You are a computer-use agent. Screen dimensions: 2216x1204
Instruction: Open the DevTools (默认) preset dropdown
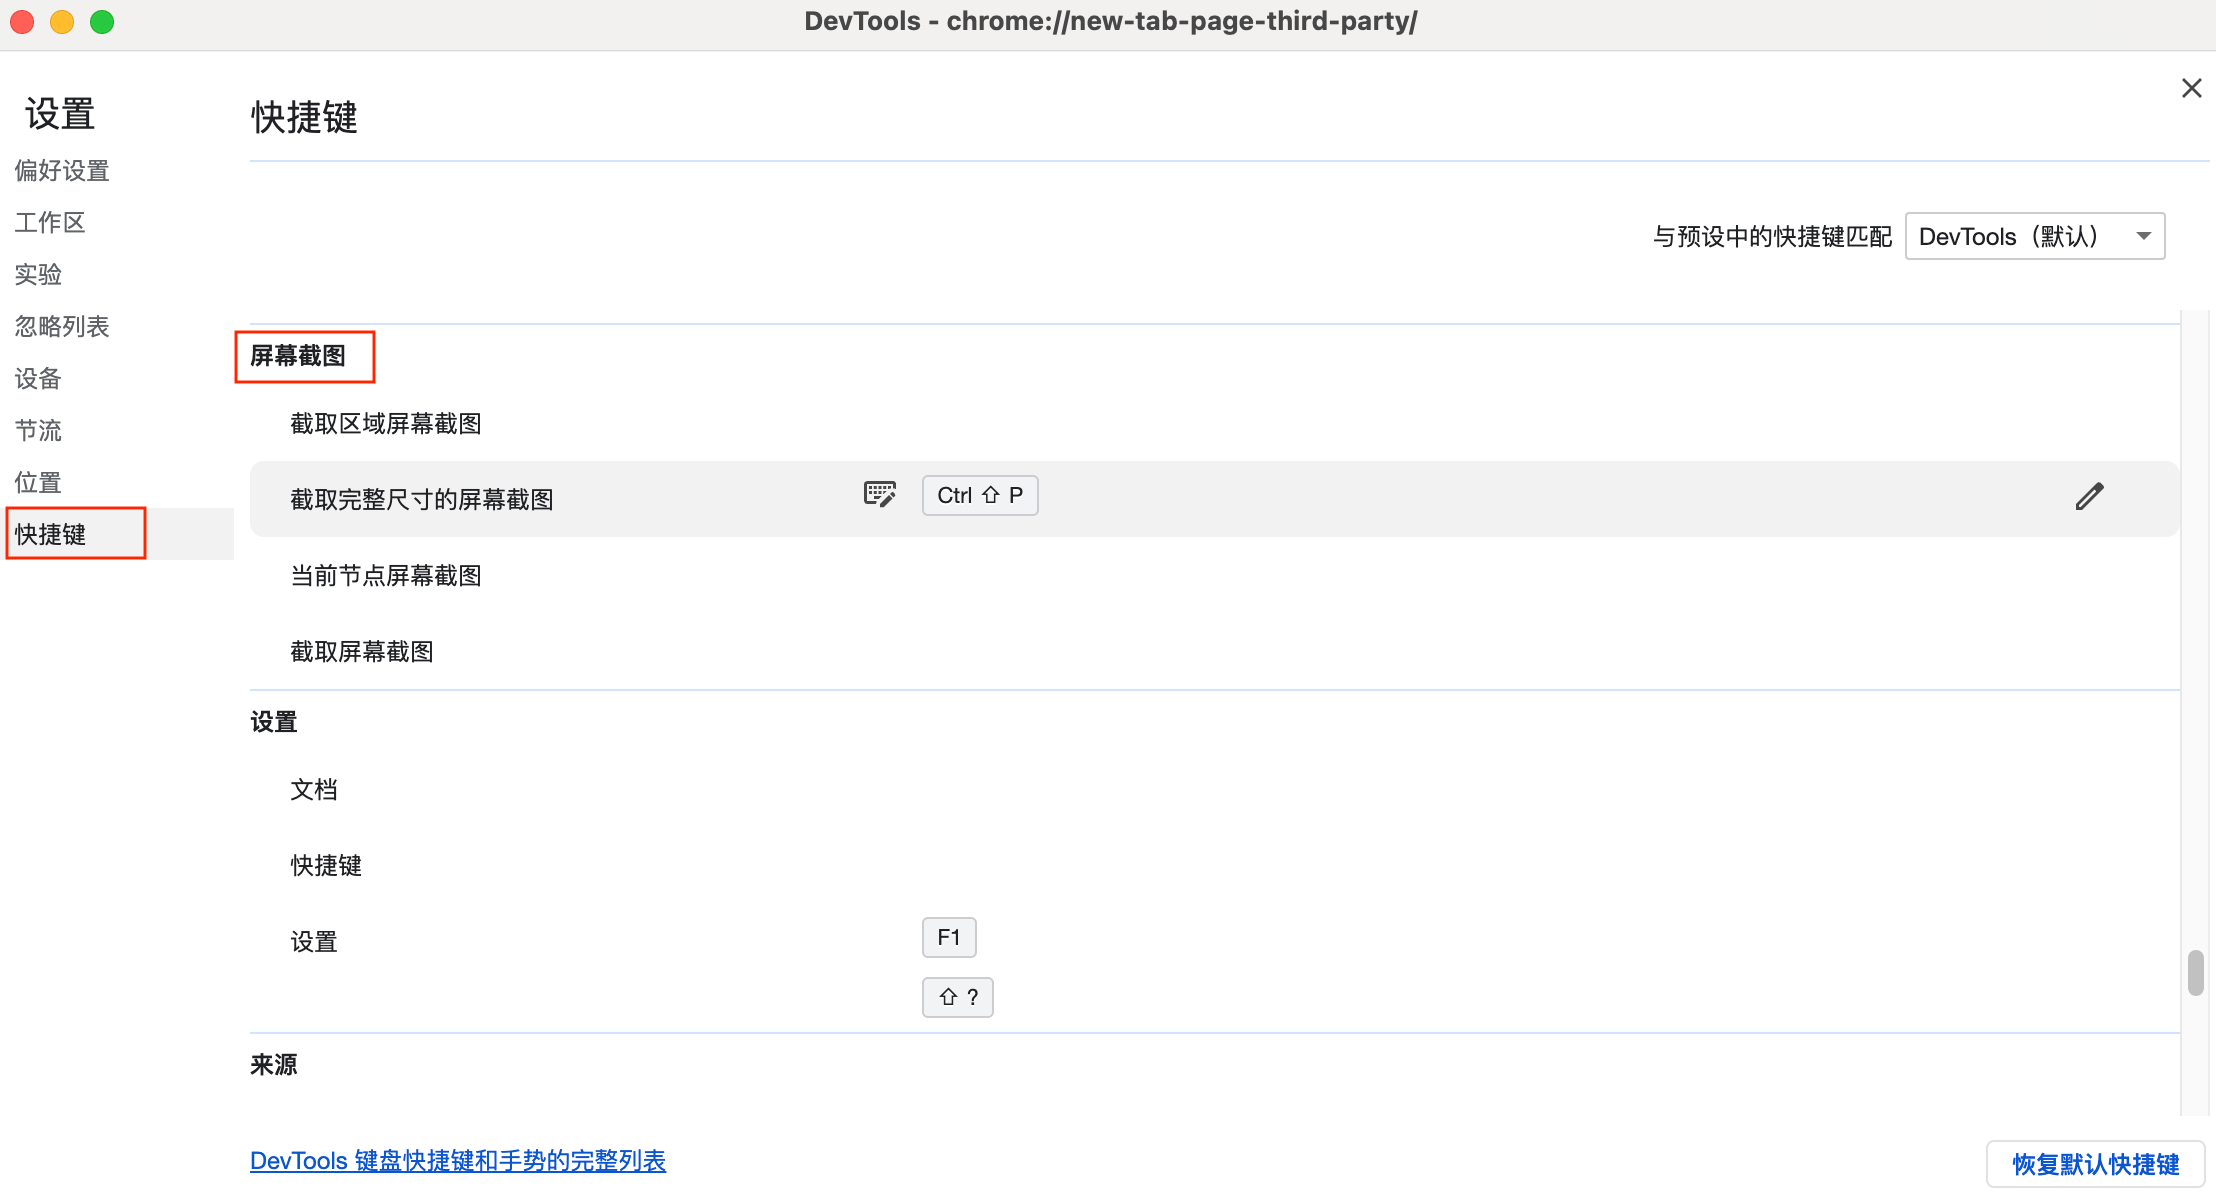[x=2034, y=237]
